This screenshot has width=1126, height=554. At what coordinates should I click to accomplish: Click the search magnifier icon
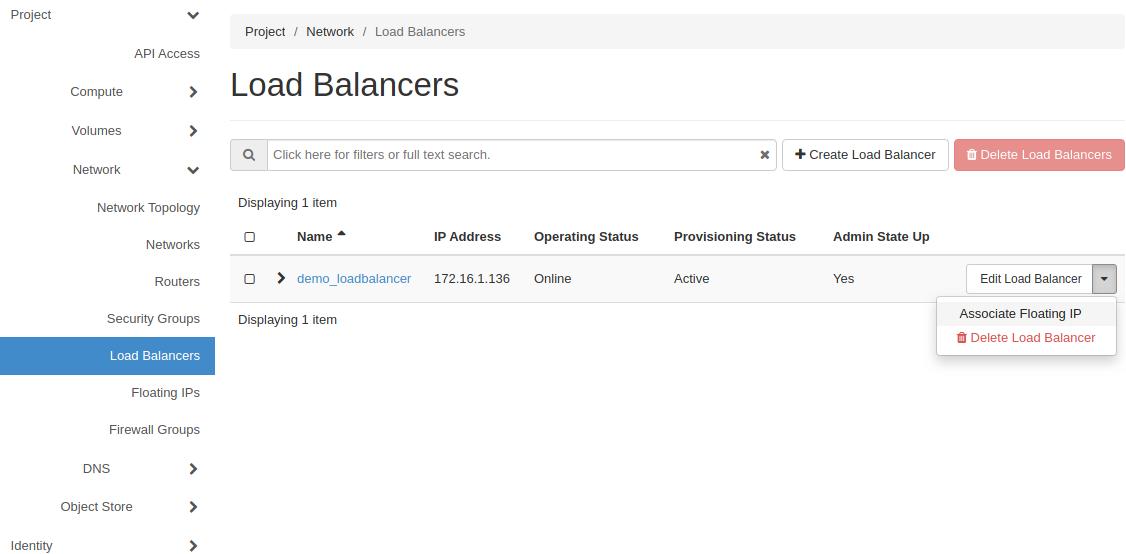[x=249, y=155]
